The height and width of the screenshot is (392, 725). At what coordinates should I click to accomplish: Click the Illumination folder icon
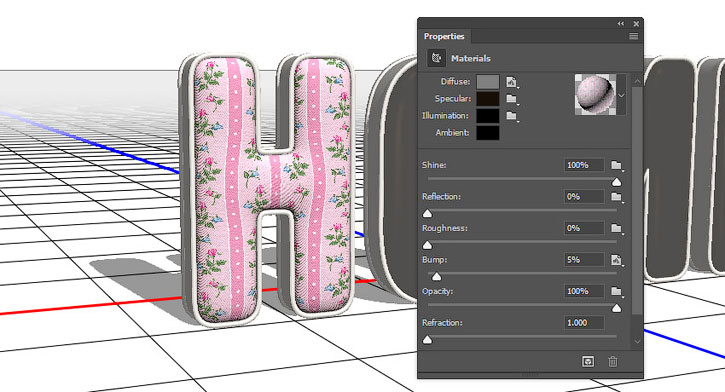(511, 116)
